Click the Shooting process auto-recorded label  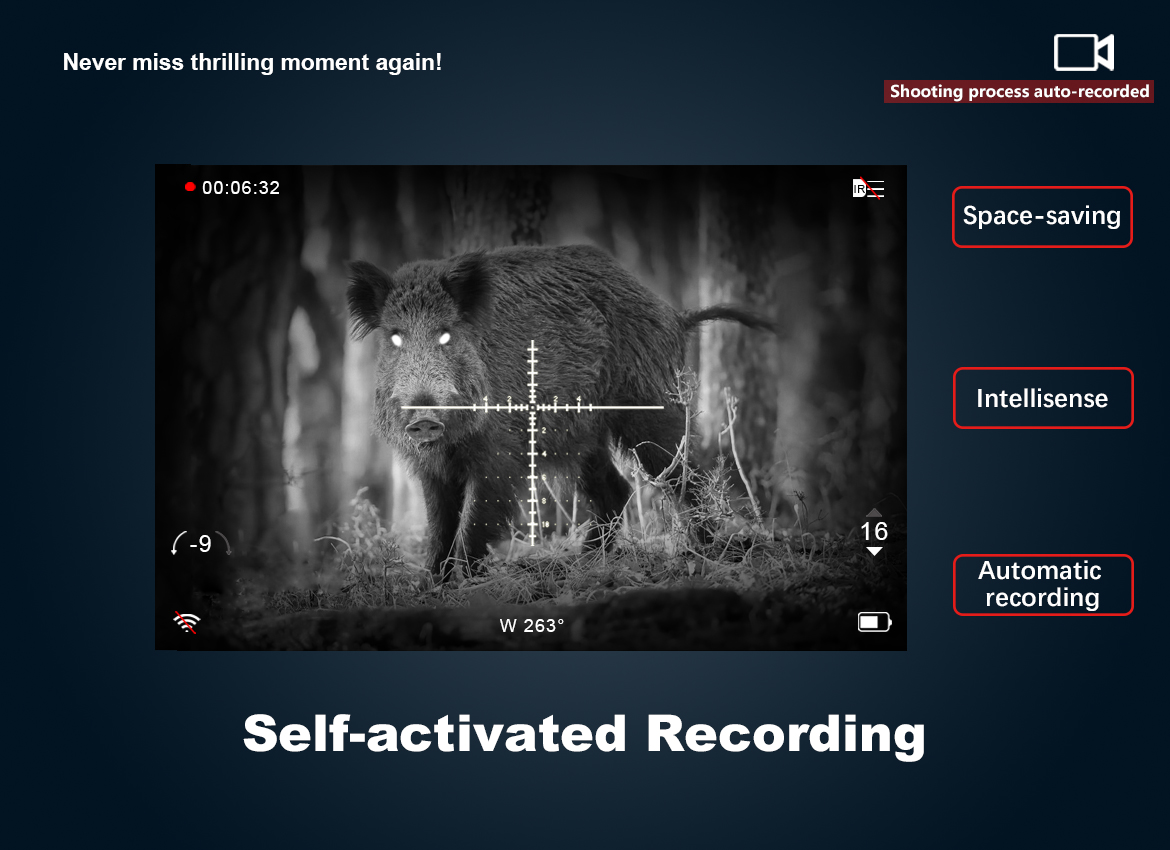click(x=1019, y=91)
